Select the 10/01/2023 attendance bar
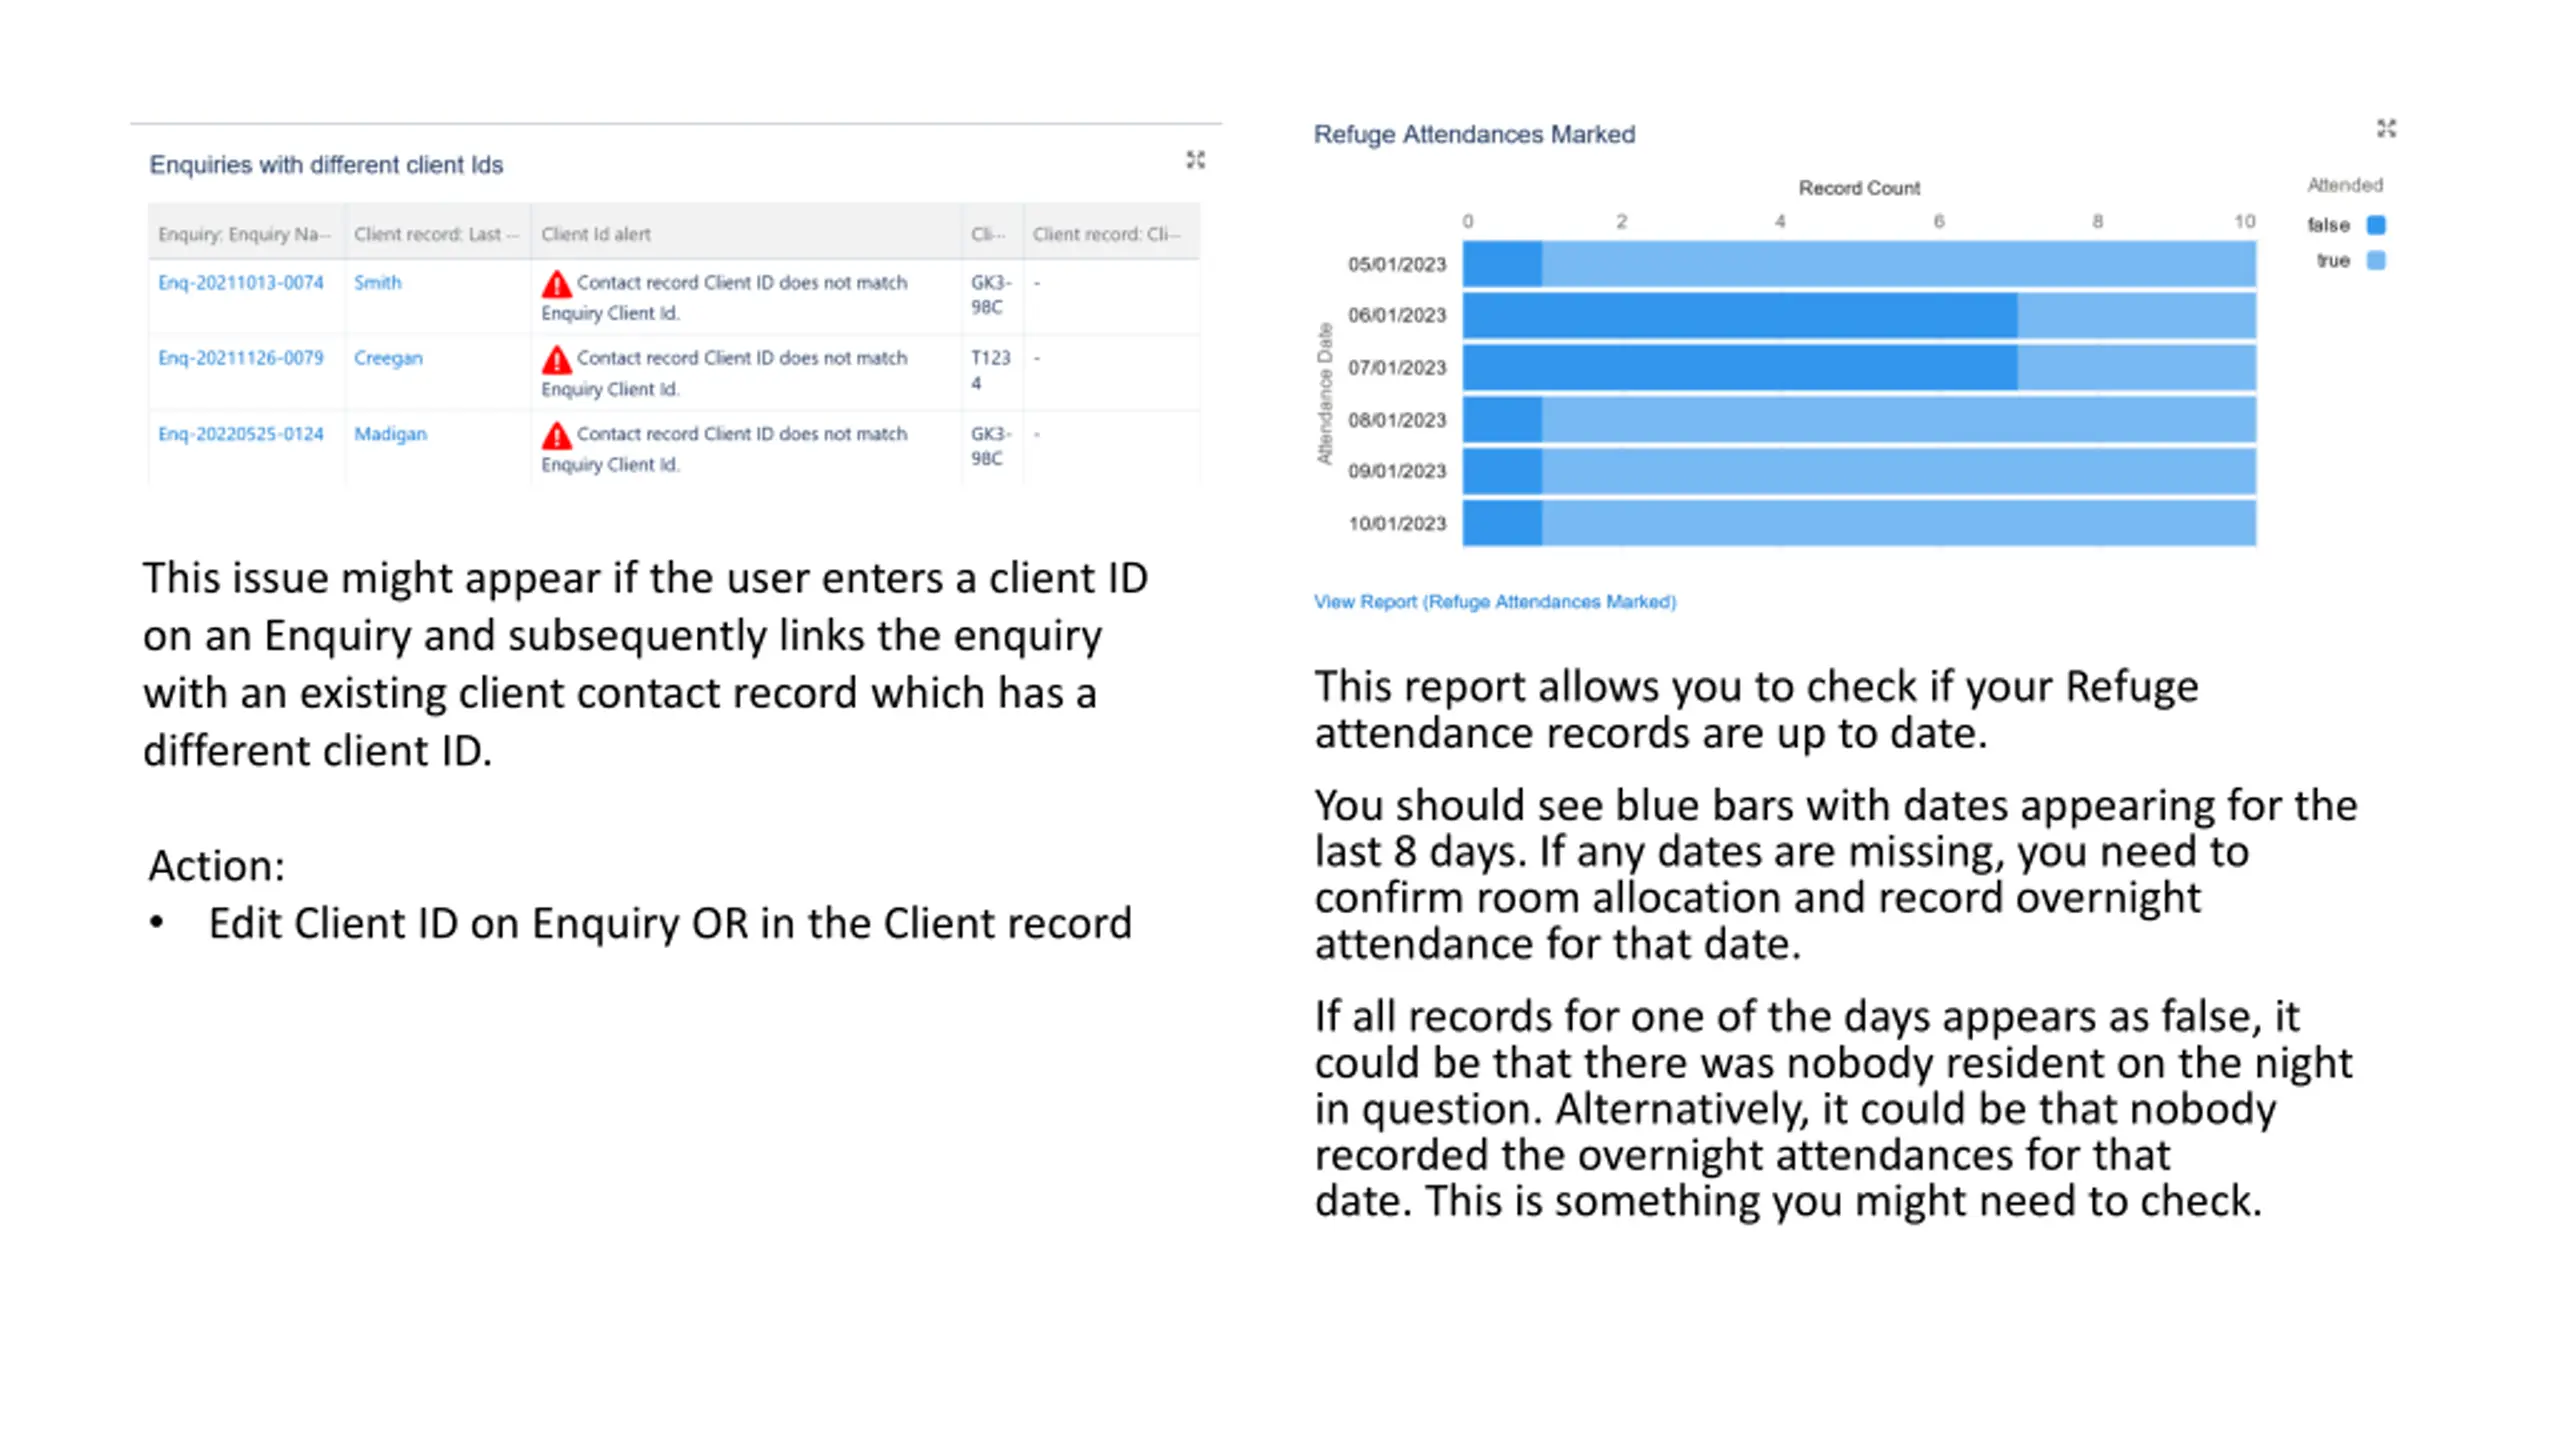Image resolution: width=2560 pixels, height=1440 pixels. 1859,523
